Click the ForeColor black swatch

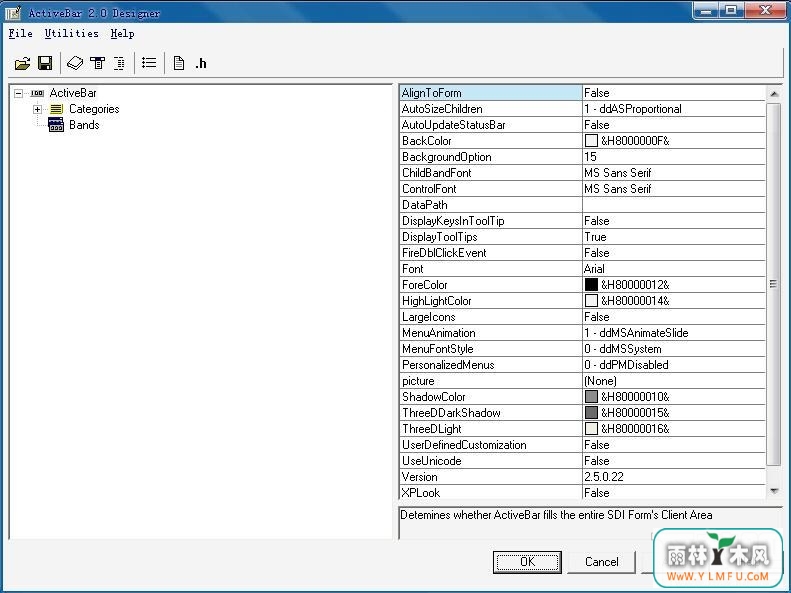coord(591,284)
